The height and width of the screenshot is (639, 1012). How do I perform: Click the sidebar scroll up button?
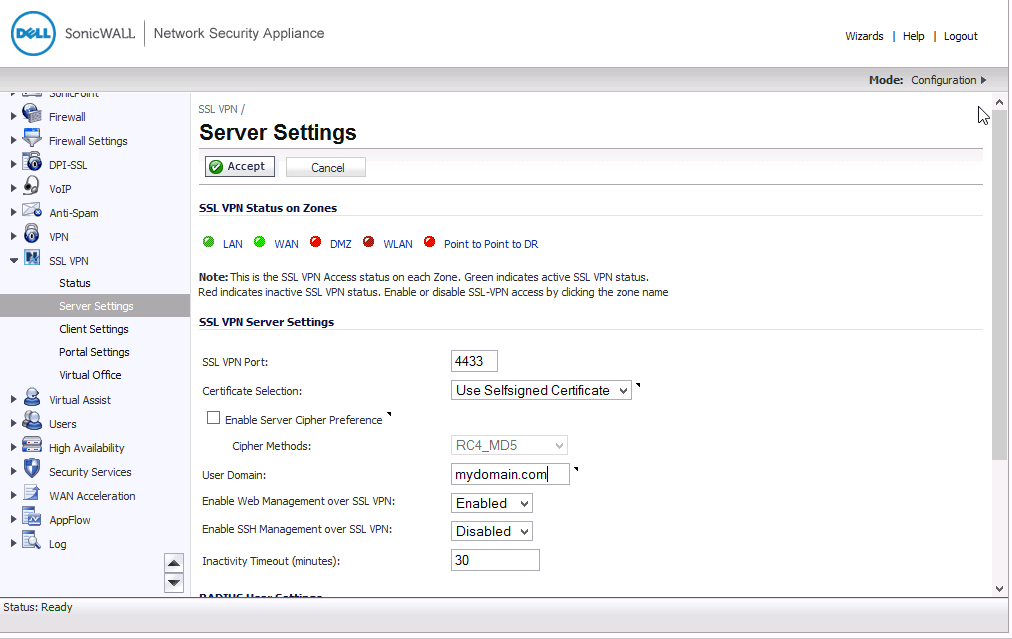174,563
